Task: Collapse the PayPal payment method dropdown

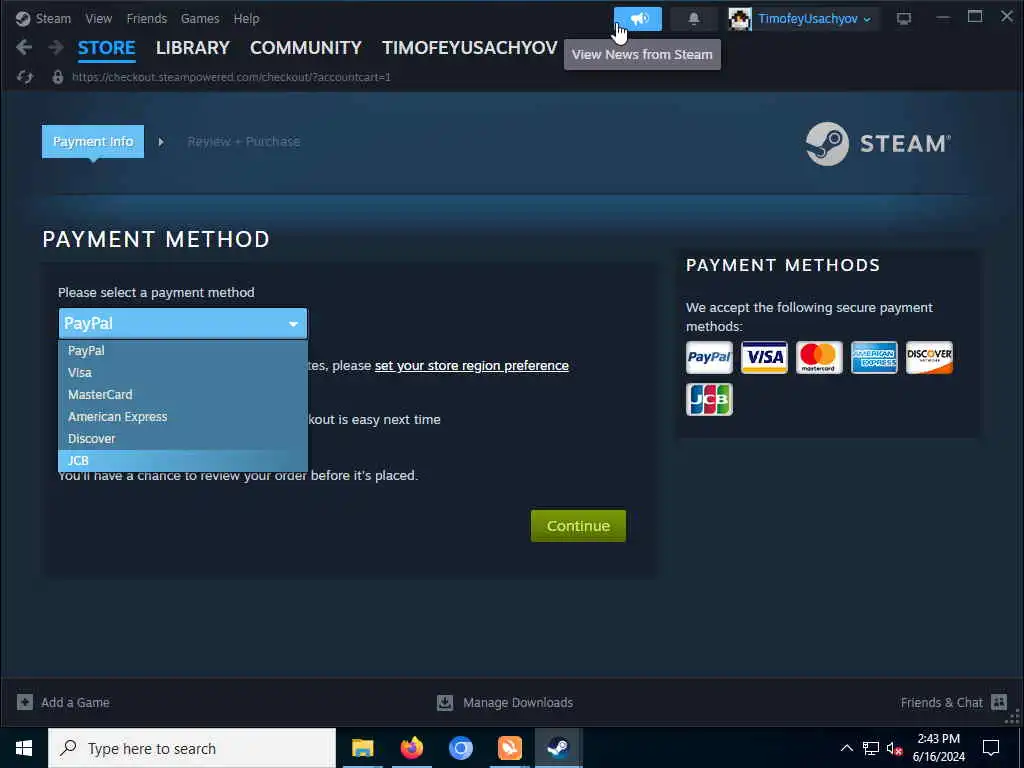Action: tap(183, 323)
